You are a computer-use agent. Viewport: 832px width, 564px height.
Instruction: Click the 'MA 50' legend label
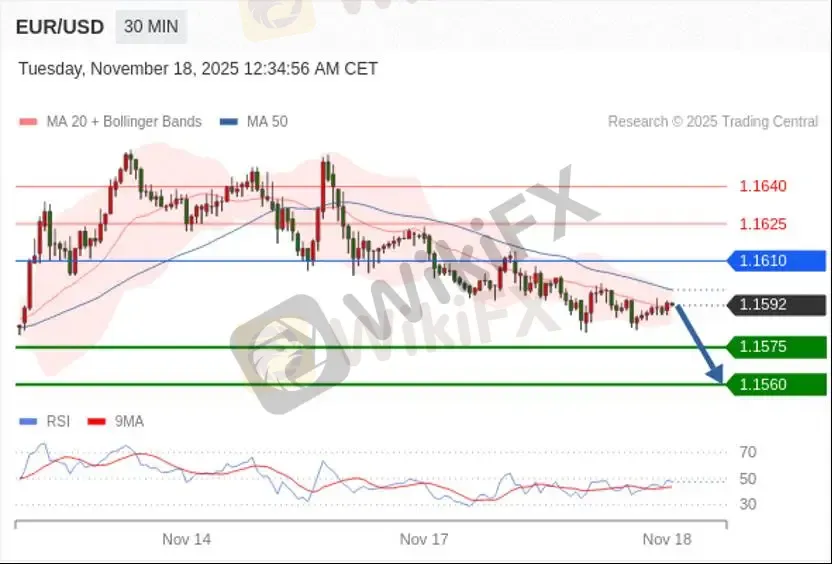(x=267, y=122)
